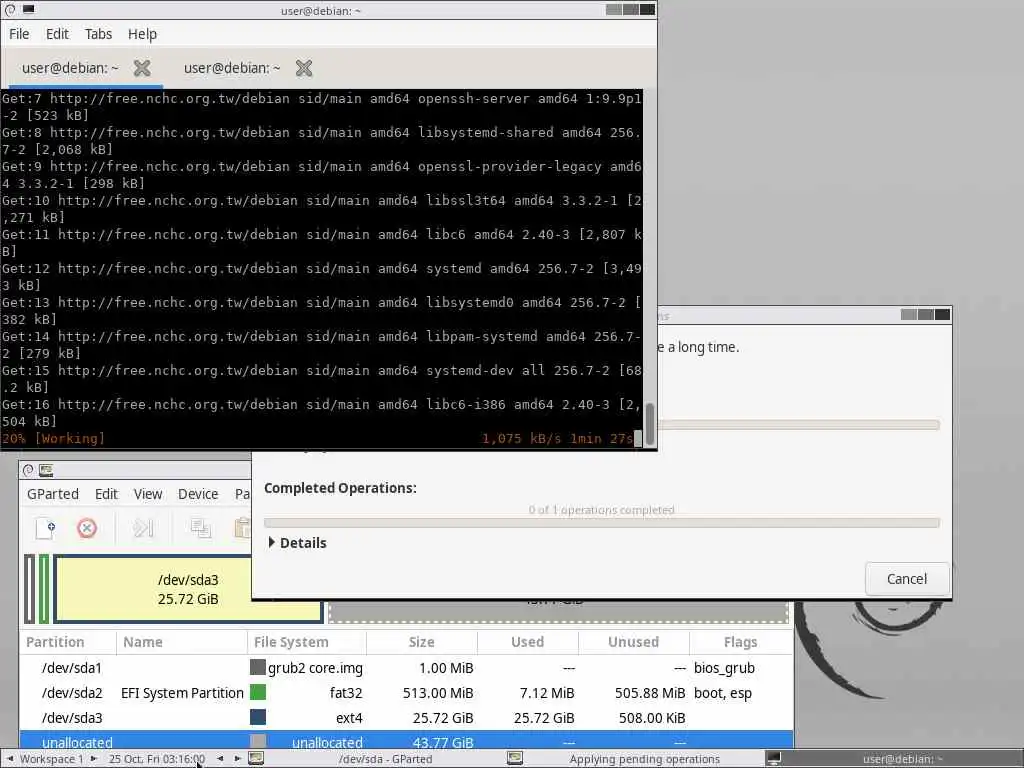Click the Delete partition icon in GParted toolbar
Image resolution: width=1024 pixels, height=768 pixels.
(x=87, y=528)
